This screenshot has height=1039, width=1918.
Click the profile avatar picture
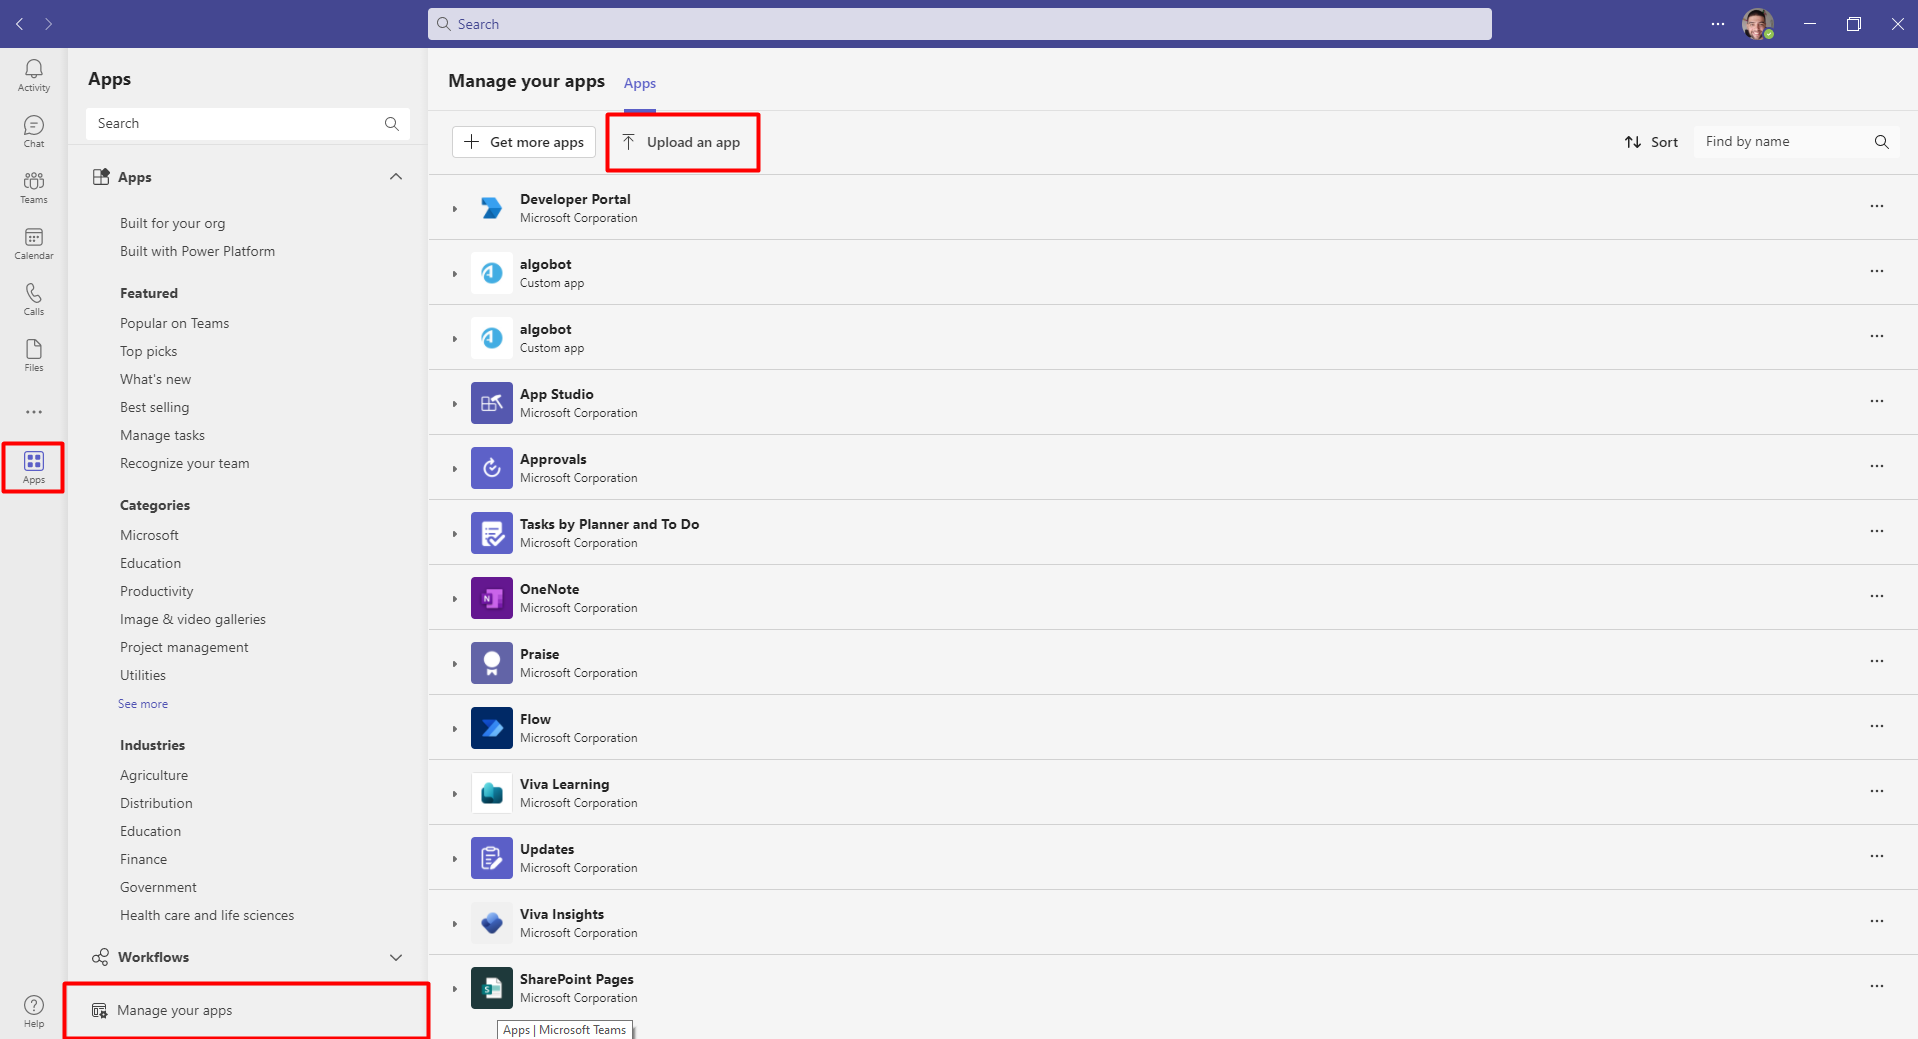[1757, 24]
